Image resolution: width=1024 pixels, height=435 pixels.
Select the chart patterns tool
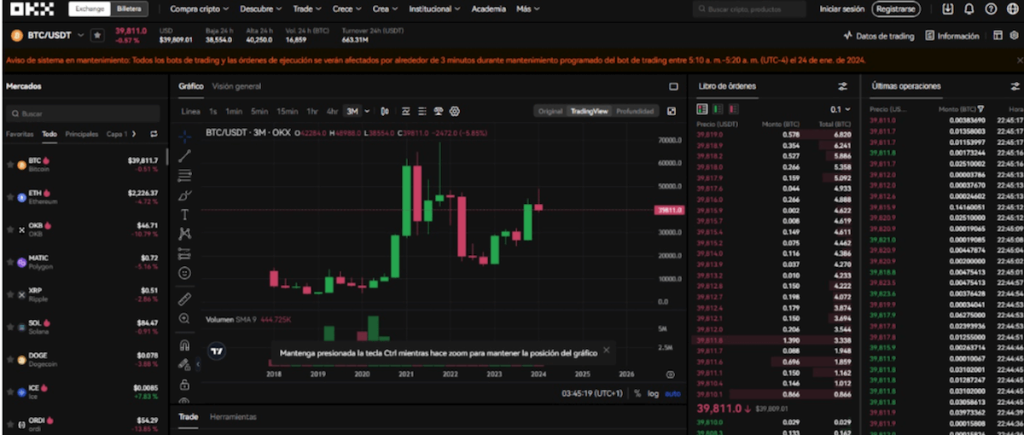point(185,234)
